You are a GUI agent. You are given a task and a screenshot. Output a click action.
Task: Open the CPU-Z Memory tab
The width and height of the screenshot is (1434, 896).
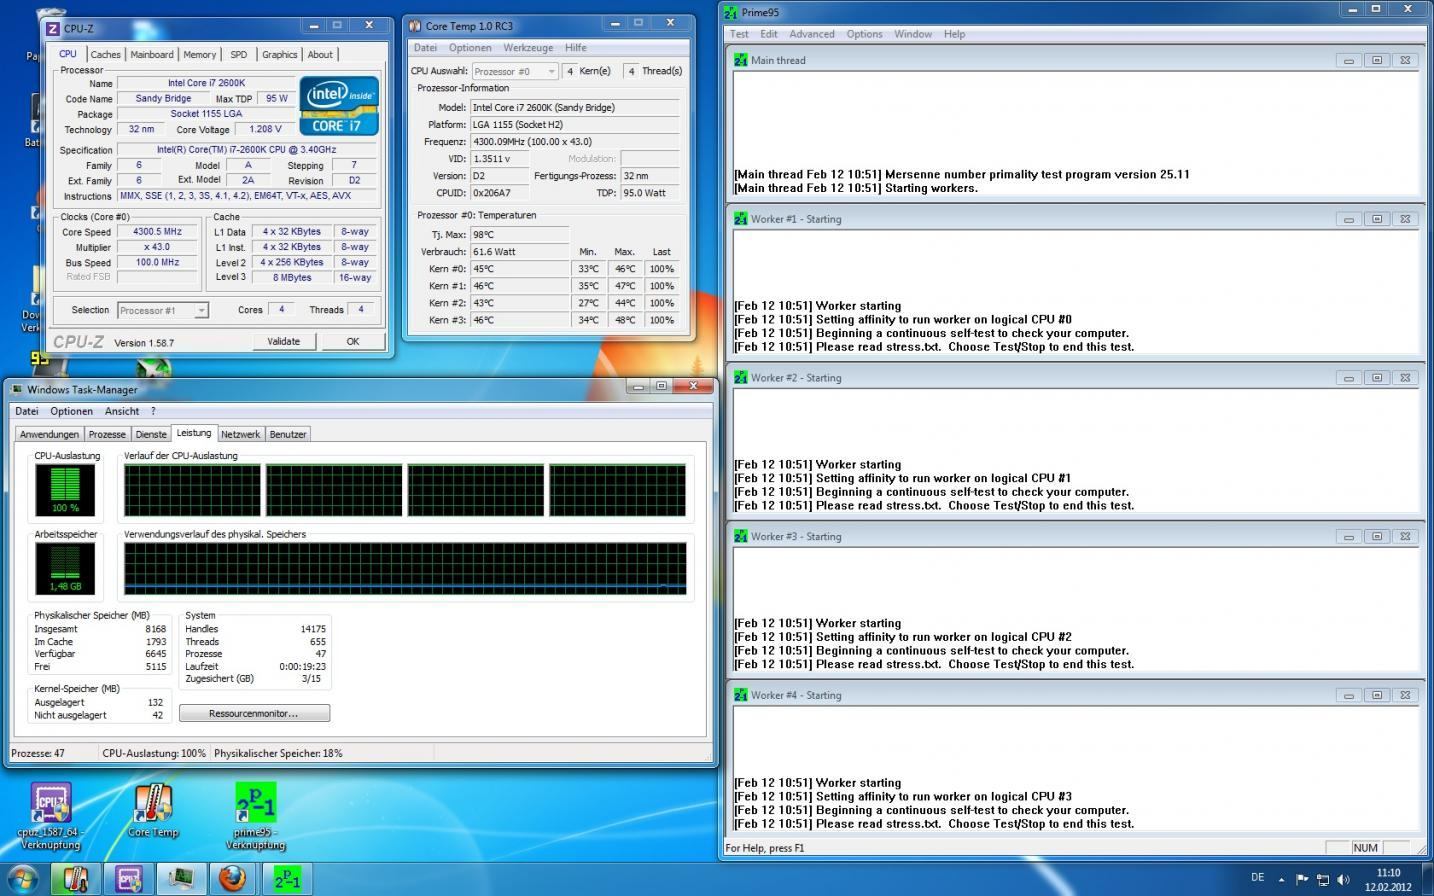[199, 55]
